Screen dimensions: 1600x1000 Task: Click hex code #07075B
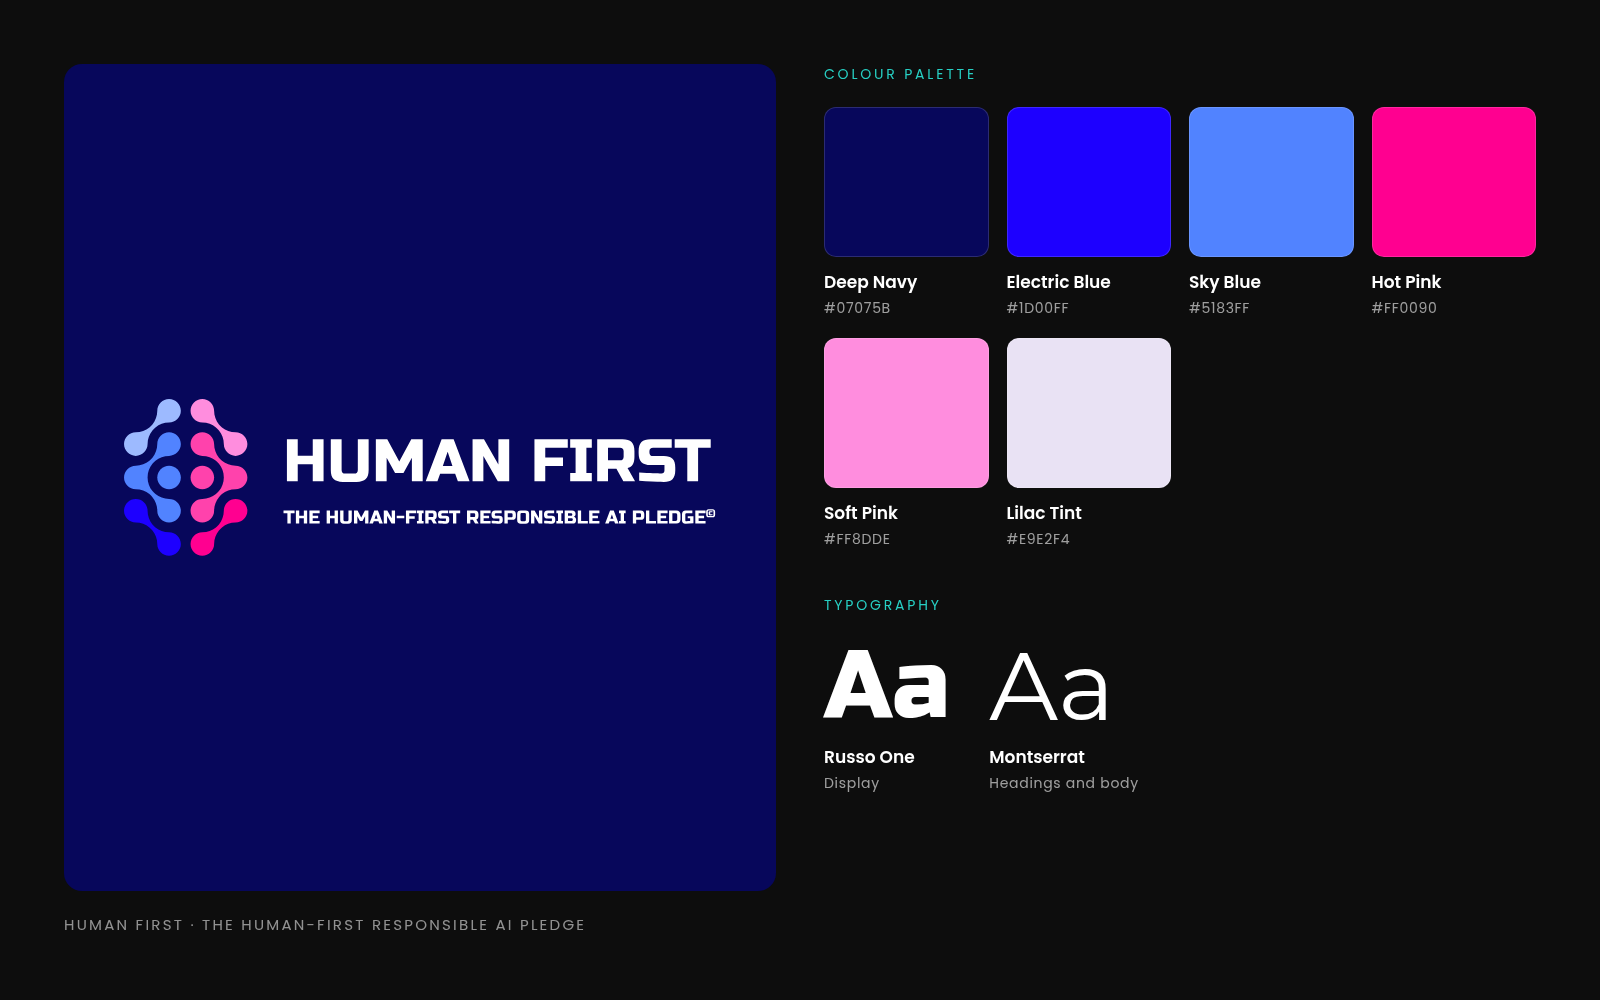[x=857, y=308]
